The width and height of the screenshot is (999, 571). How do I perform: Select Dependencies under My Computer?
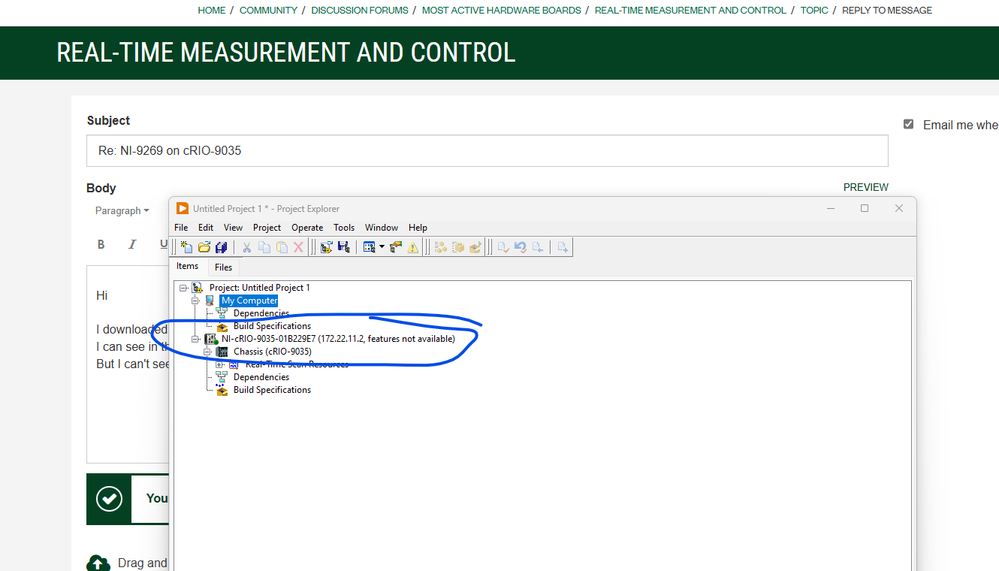pyautogui.click(x=261, y=313)
